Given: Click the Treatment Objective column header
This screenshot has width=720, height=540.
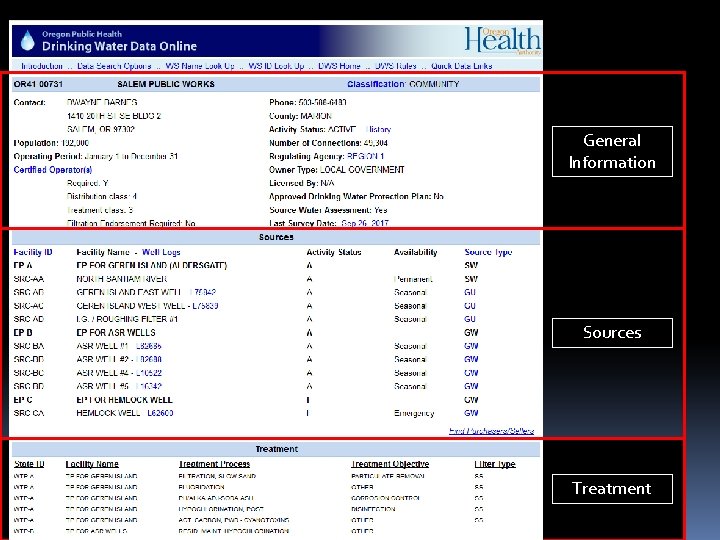Looking at the screenshot, I should (x=390, y=464).
